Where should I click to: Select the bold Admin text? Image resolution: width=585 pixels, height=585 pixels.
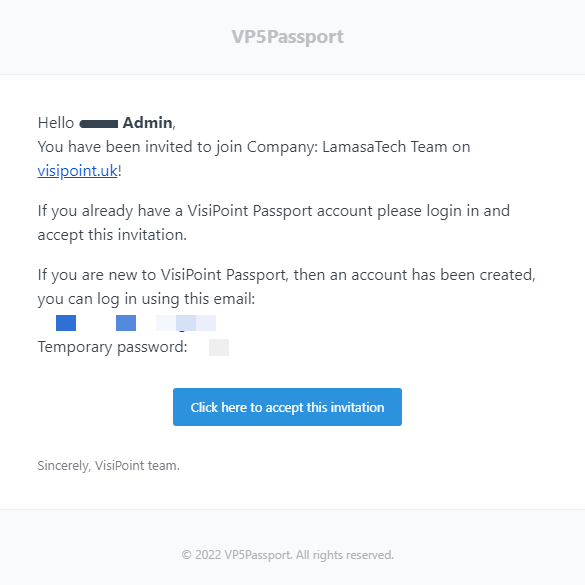pos(147,123)
